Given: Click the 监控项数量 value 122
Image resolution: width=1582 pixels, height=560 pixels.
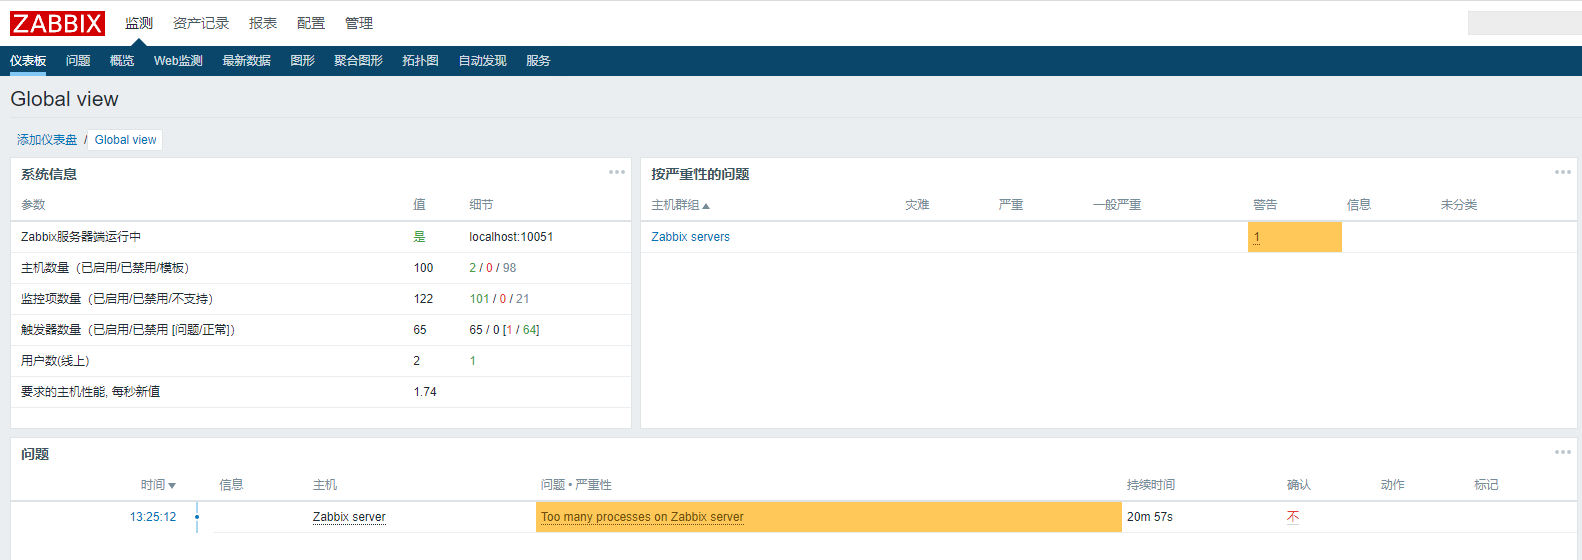Looking at the screenshot, I should click(423, 299).
